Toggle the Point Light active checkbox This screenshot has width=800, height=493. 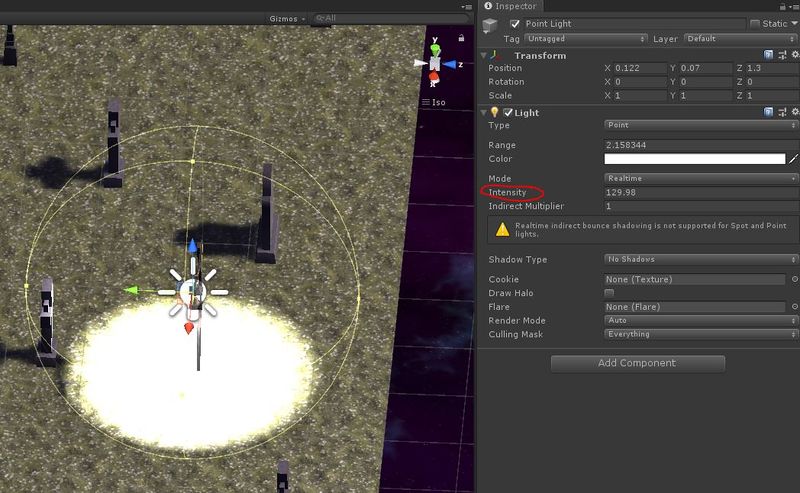click(515, 23)
